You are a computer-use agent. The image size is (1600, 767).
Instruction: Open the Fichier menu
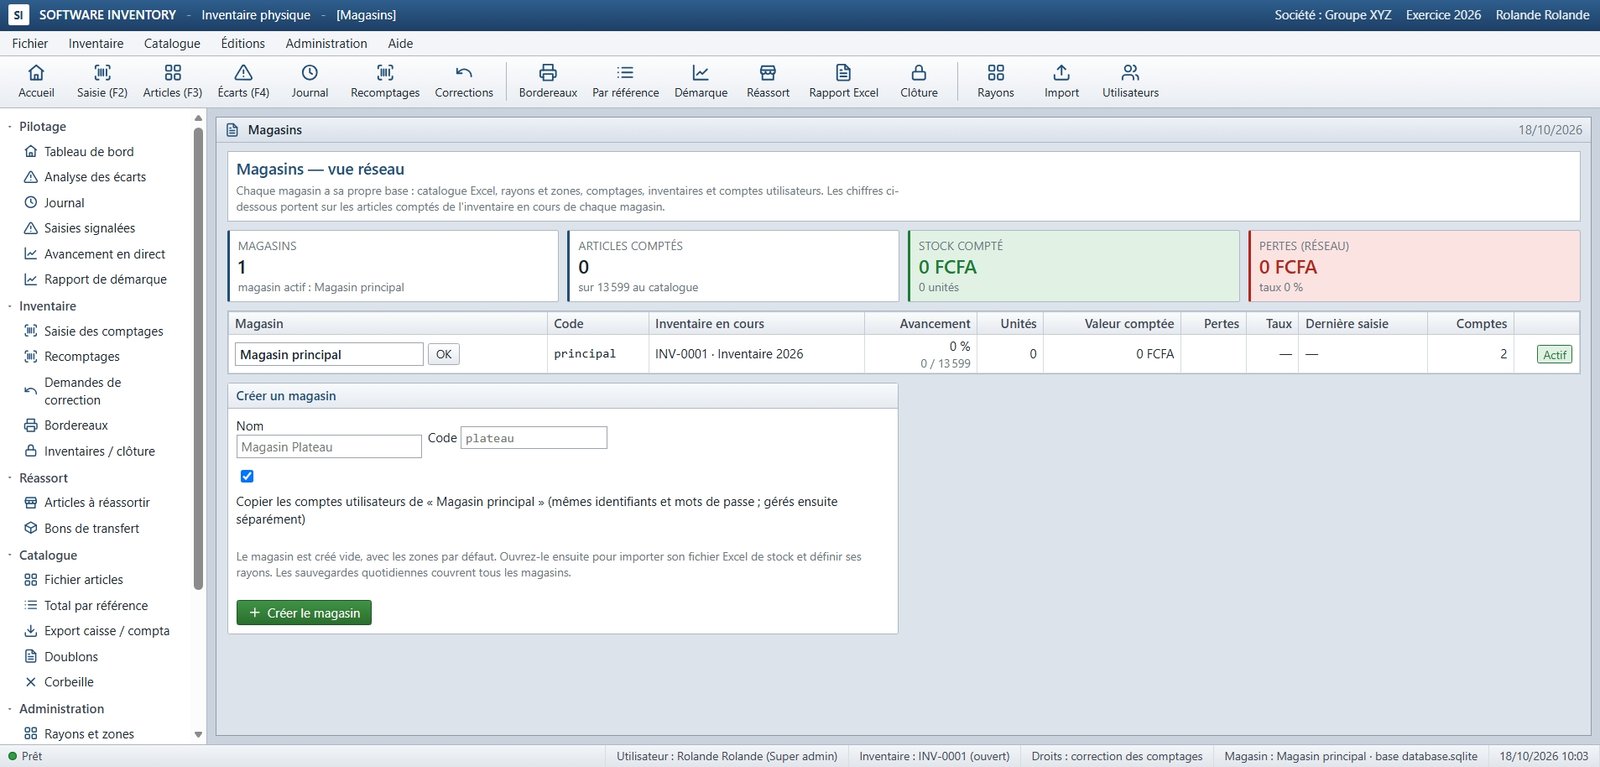pos(30,43)
